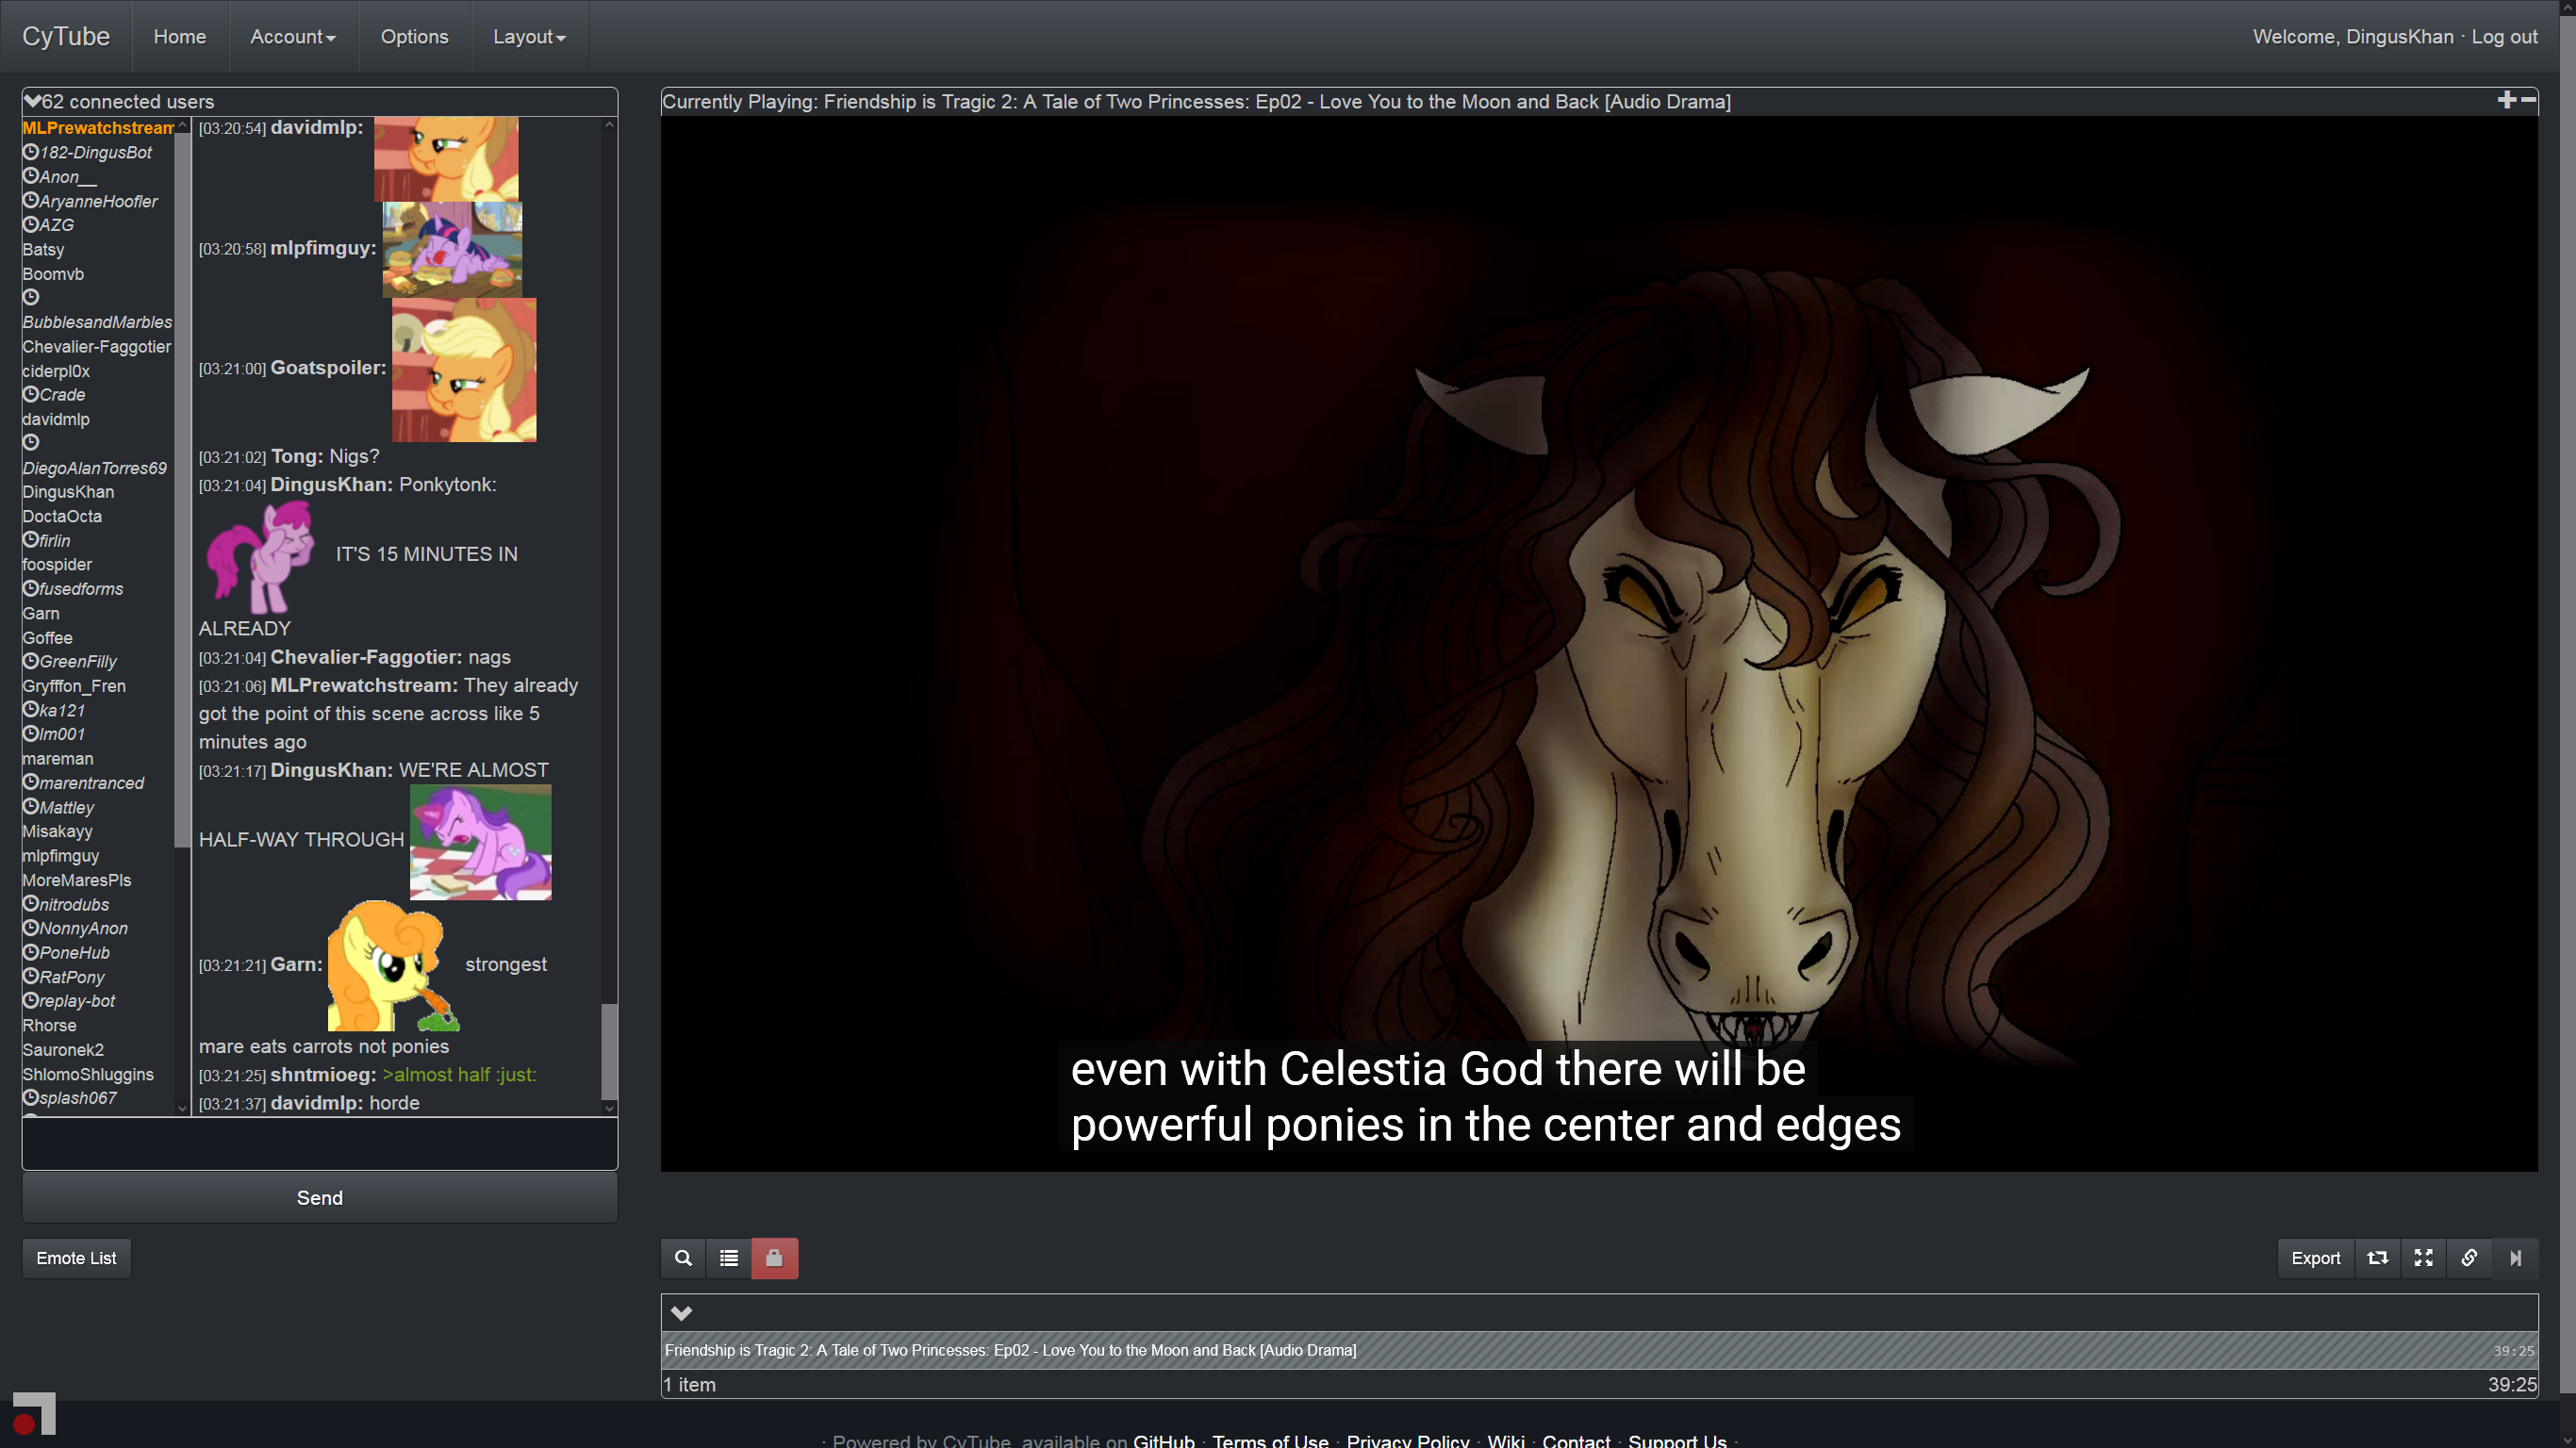Click the fullscreen arrows icon
Image resolution: width=2576 pixels, height=1448 pixels.
click(2423, 1258)
